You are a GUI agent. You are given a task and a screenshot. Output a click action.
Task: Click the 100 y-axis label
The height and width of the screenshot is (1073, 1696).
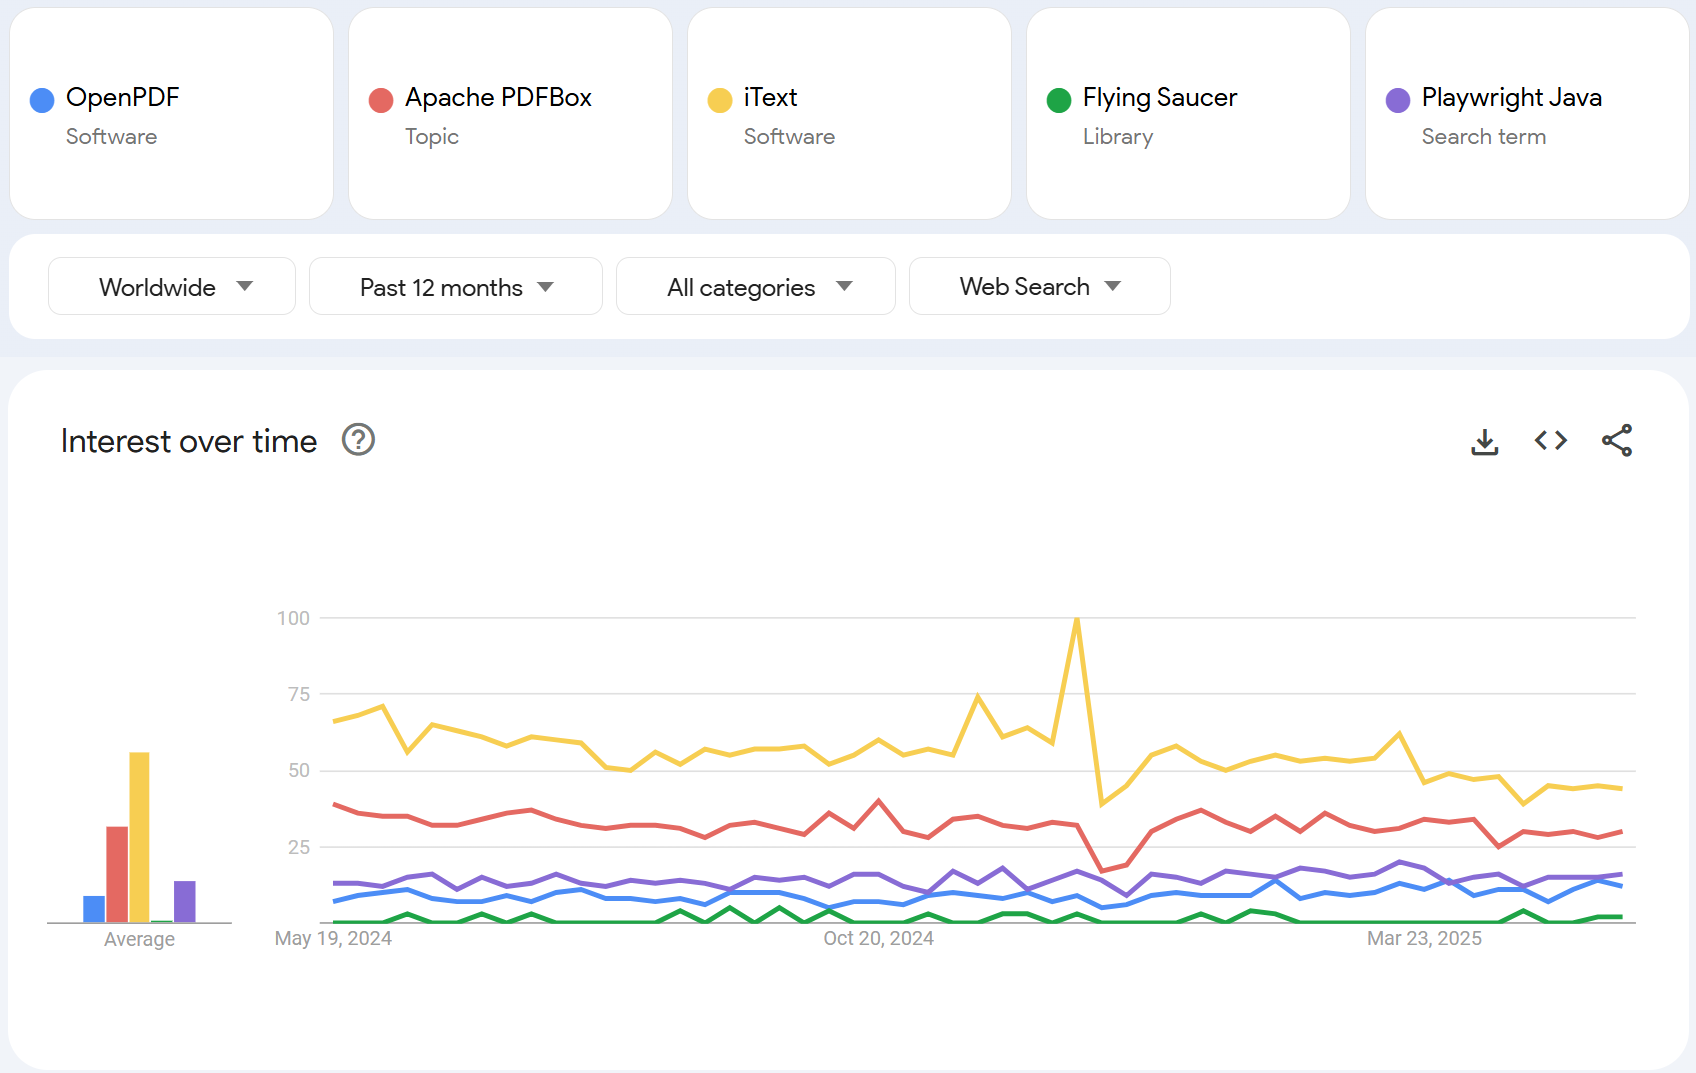293,618
